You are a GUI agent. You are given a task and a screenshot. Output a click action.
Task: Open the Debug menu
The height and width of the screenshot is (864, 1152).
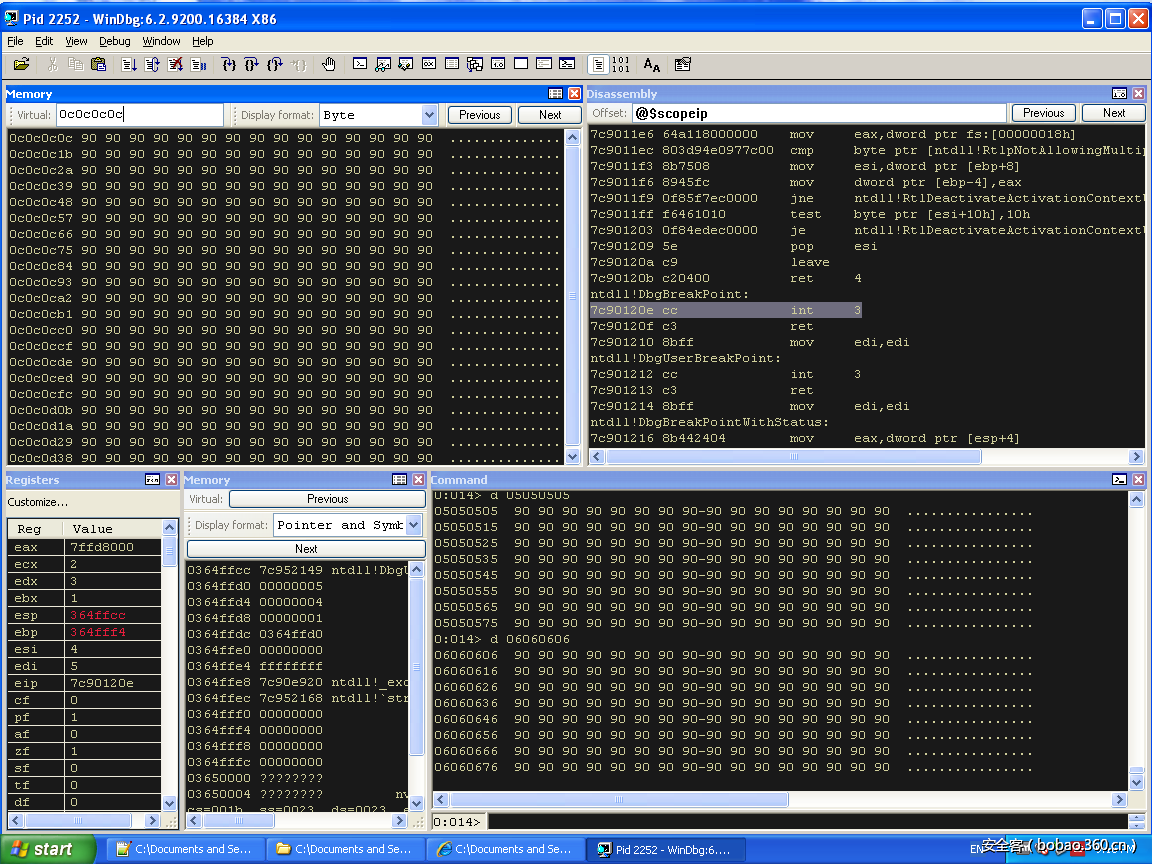click(114, 41)
